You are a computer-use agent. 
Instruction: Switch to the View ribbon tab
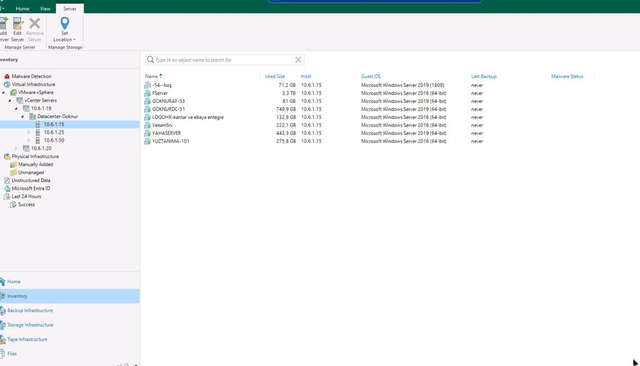click(45, 9)
